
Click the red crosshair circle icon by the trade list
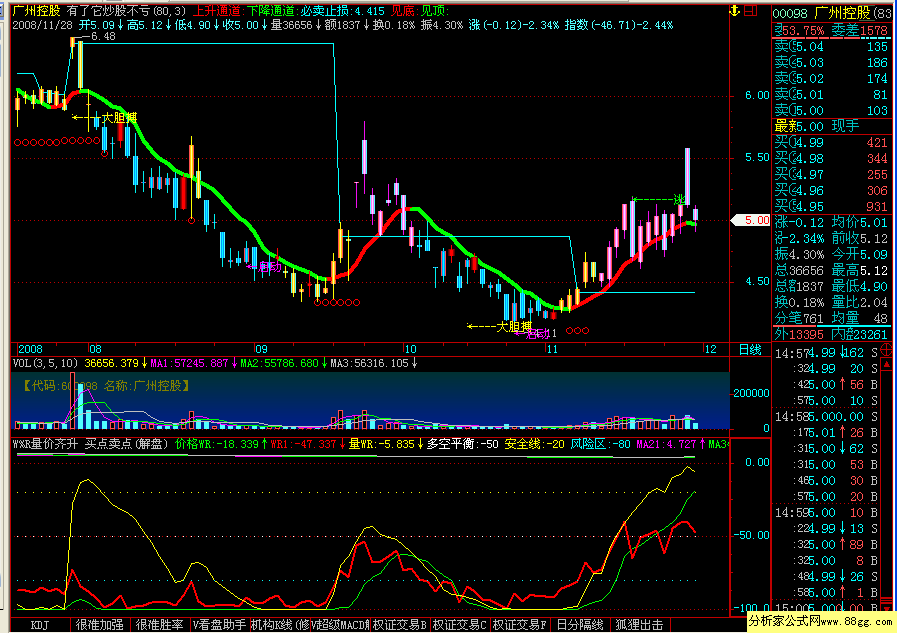point(887,349)
